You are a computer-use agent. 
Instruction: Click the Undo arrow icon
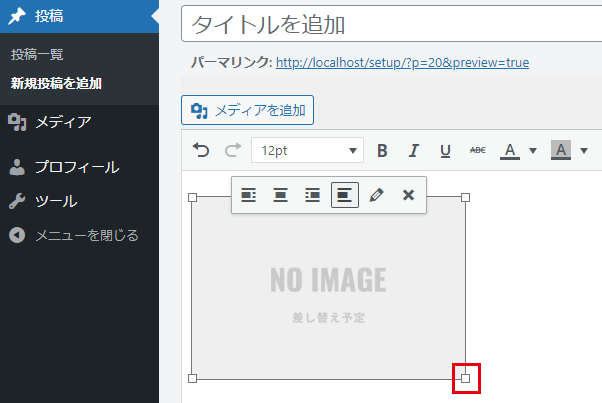pos(201,151)
